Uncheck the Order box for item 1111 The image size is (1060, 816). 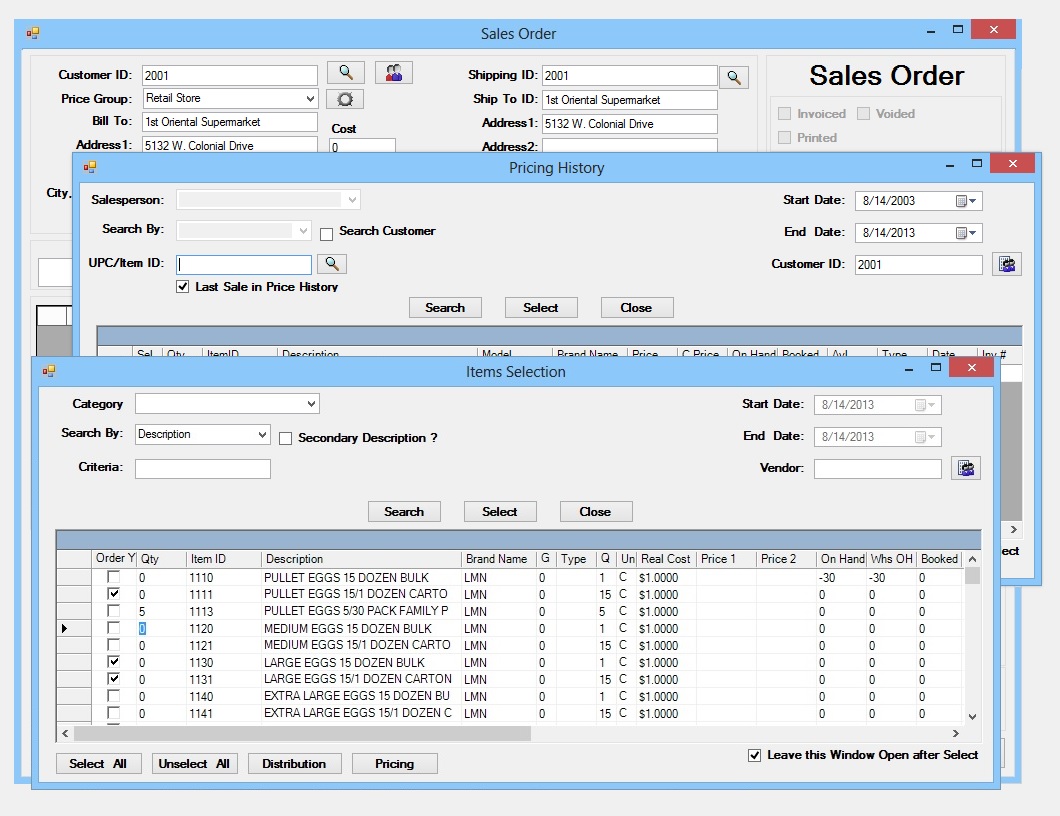(x=114, y=594)
